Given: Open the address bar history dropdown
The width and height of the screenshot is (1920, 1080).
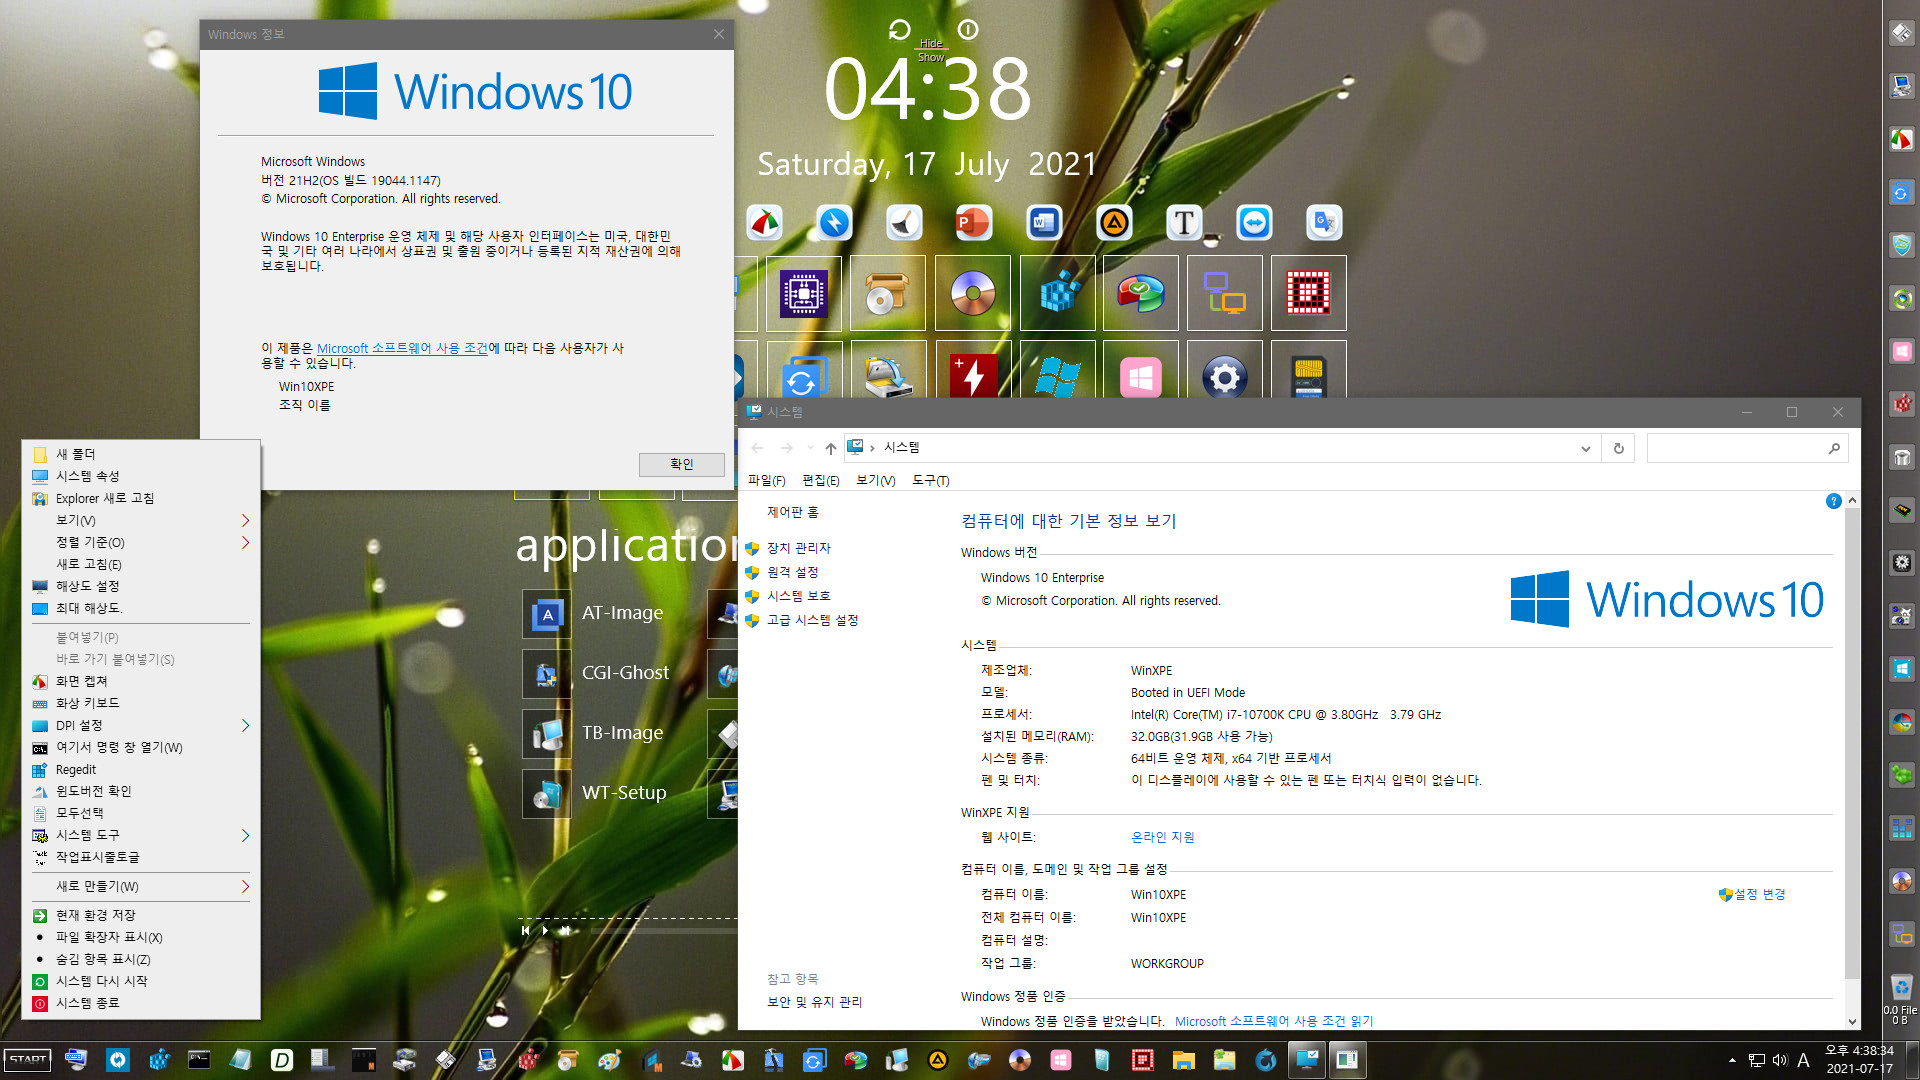Looking at the screenshot, I should [1585, 448].
